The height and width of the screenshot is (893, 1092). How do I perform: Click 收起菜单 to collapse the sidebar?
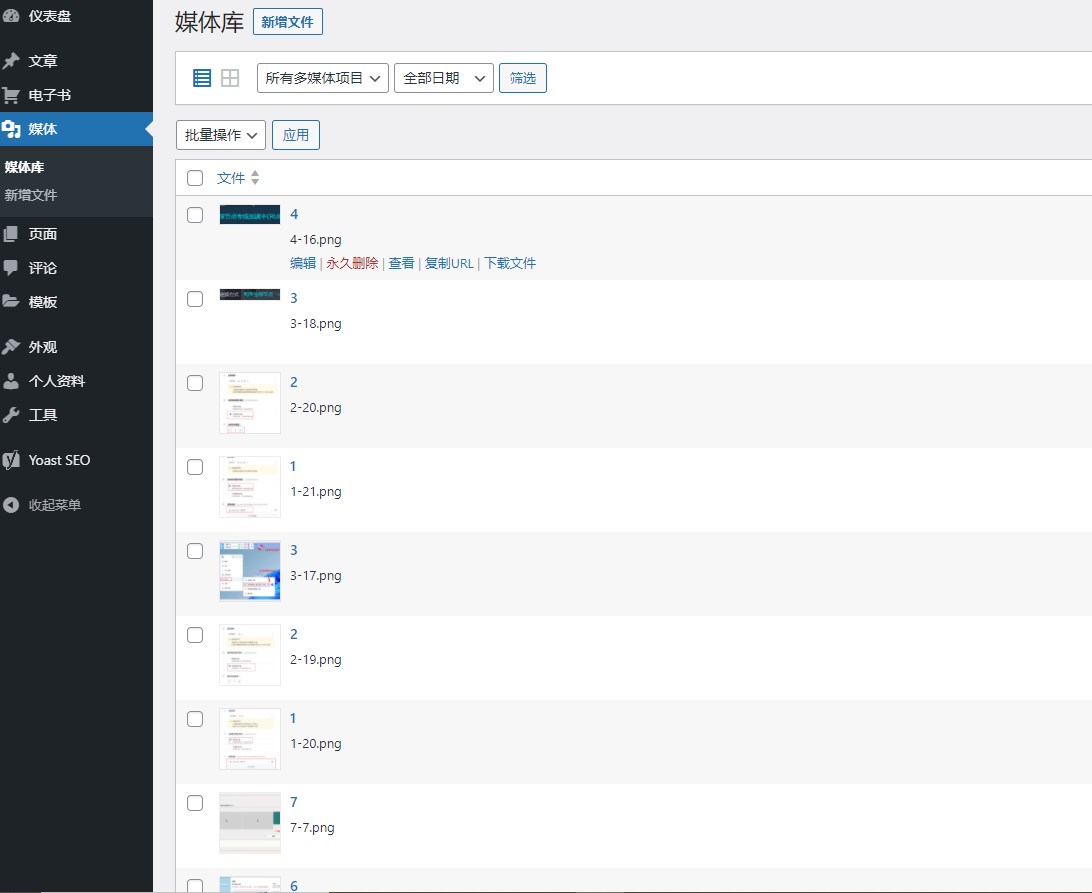pyautogui.click(x=55, y=505)
